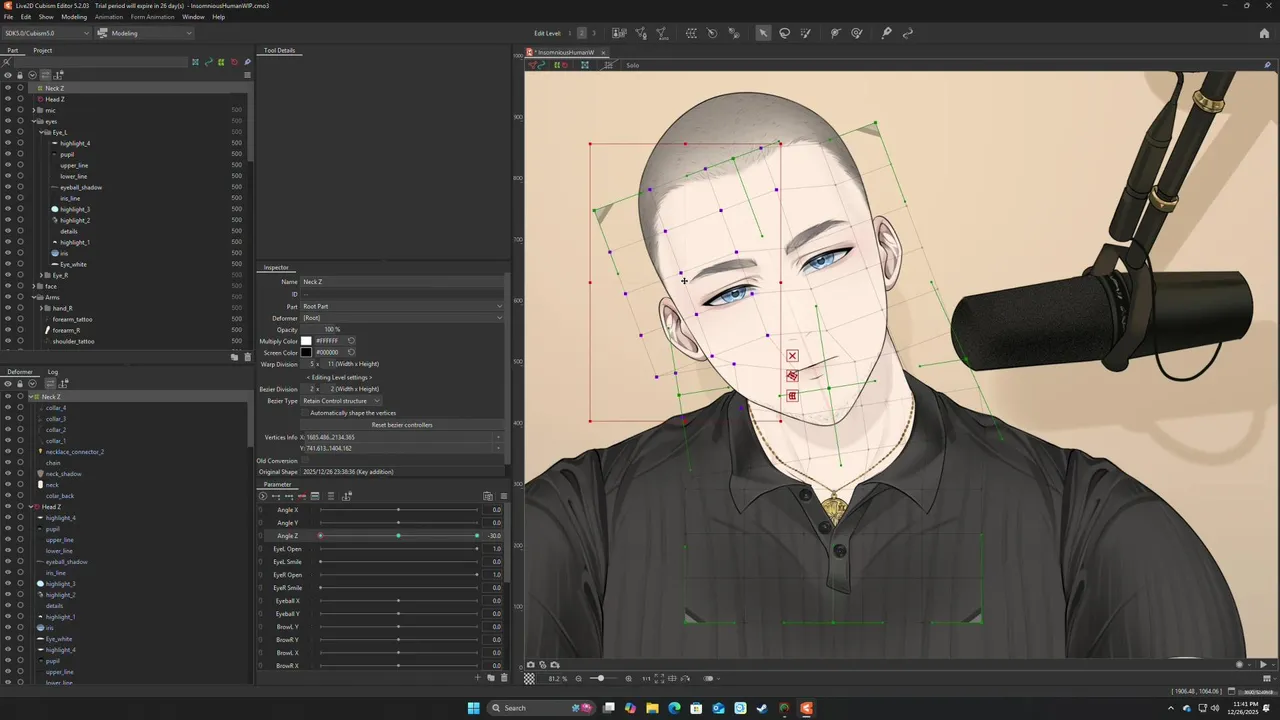Click the 1:1 actual size zoom button
Image resolution: width=1280 pixels, height=720 pixels.
pyautogui.click(x=646, y=678)
